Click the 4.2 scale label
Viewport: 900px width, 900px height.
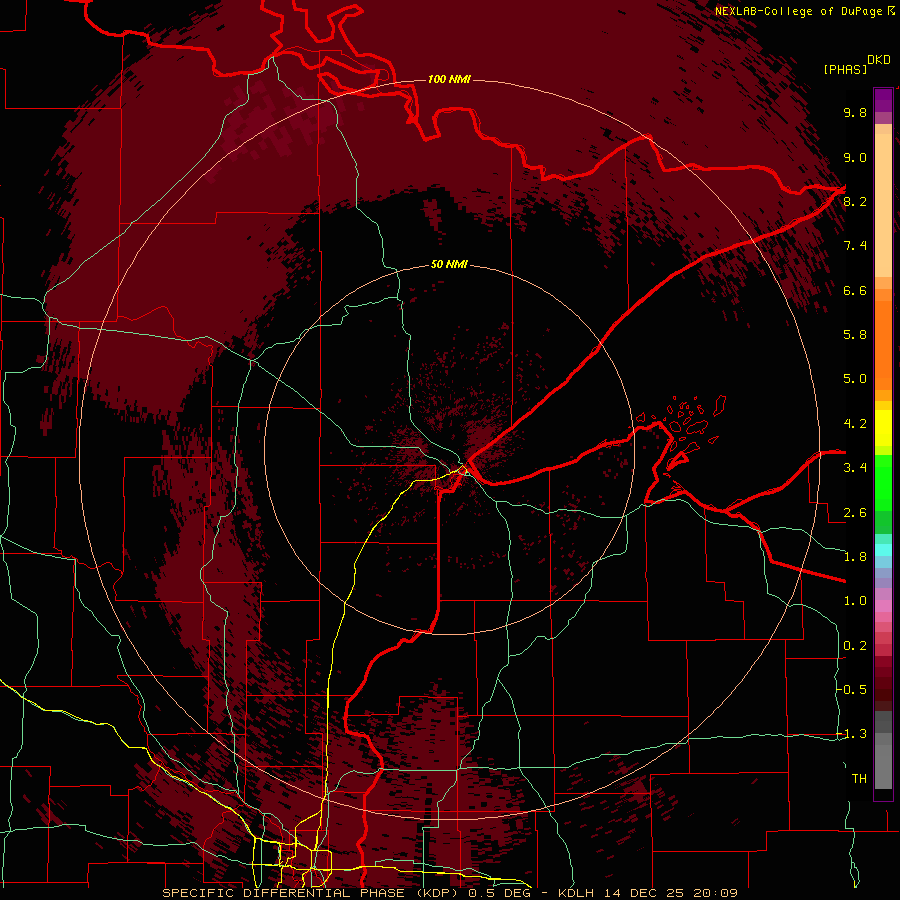click(x=855, y=424)
